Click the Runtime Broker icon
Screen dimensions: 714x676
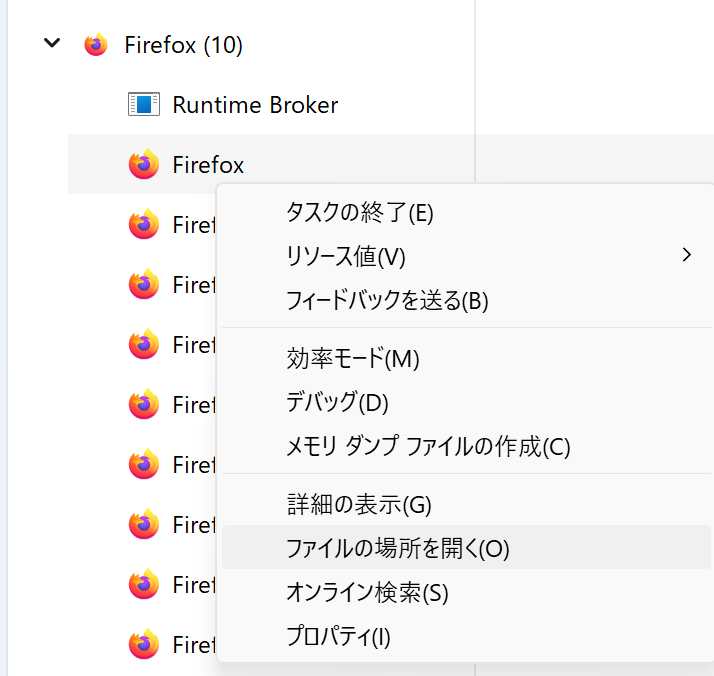pos(144,104)
